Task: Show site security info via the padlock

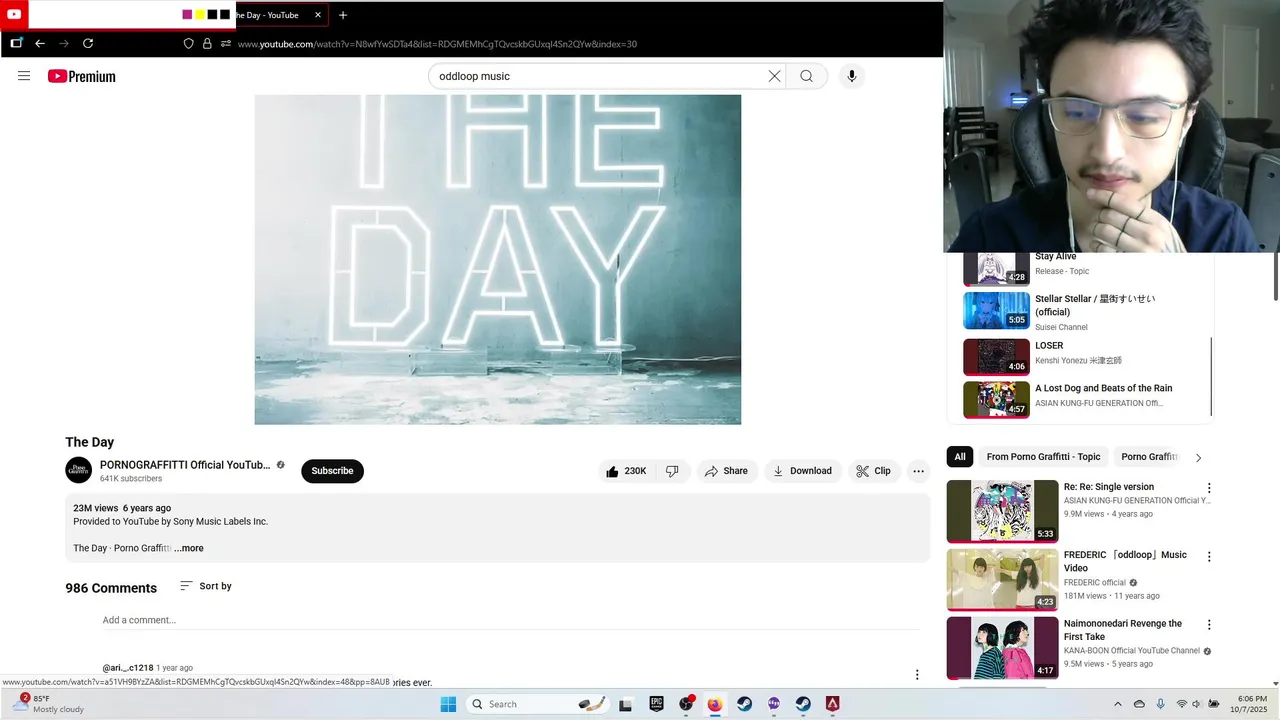Action: click(x=207, y=44)
